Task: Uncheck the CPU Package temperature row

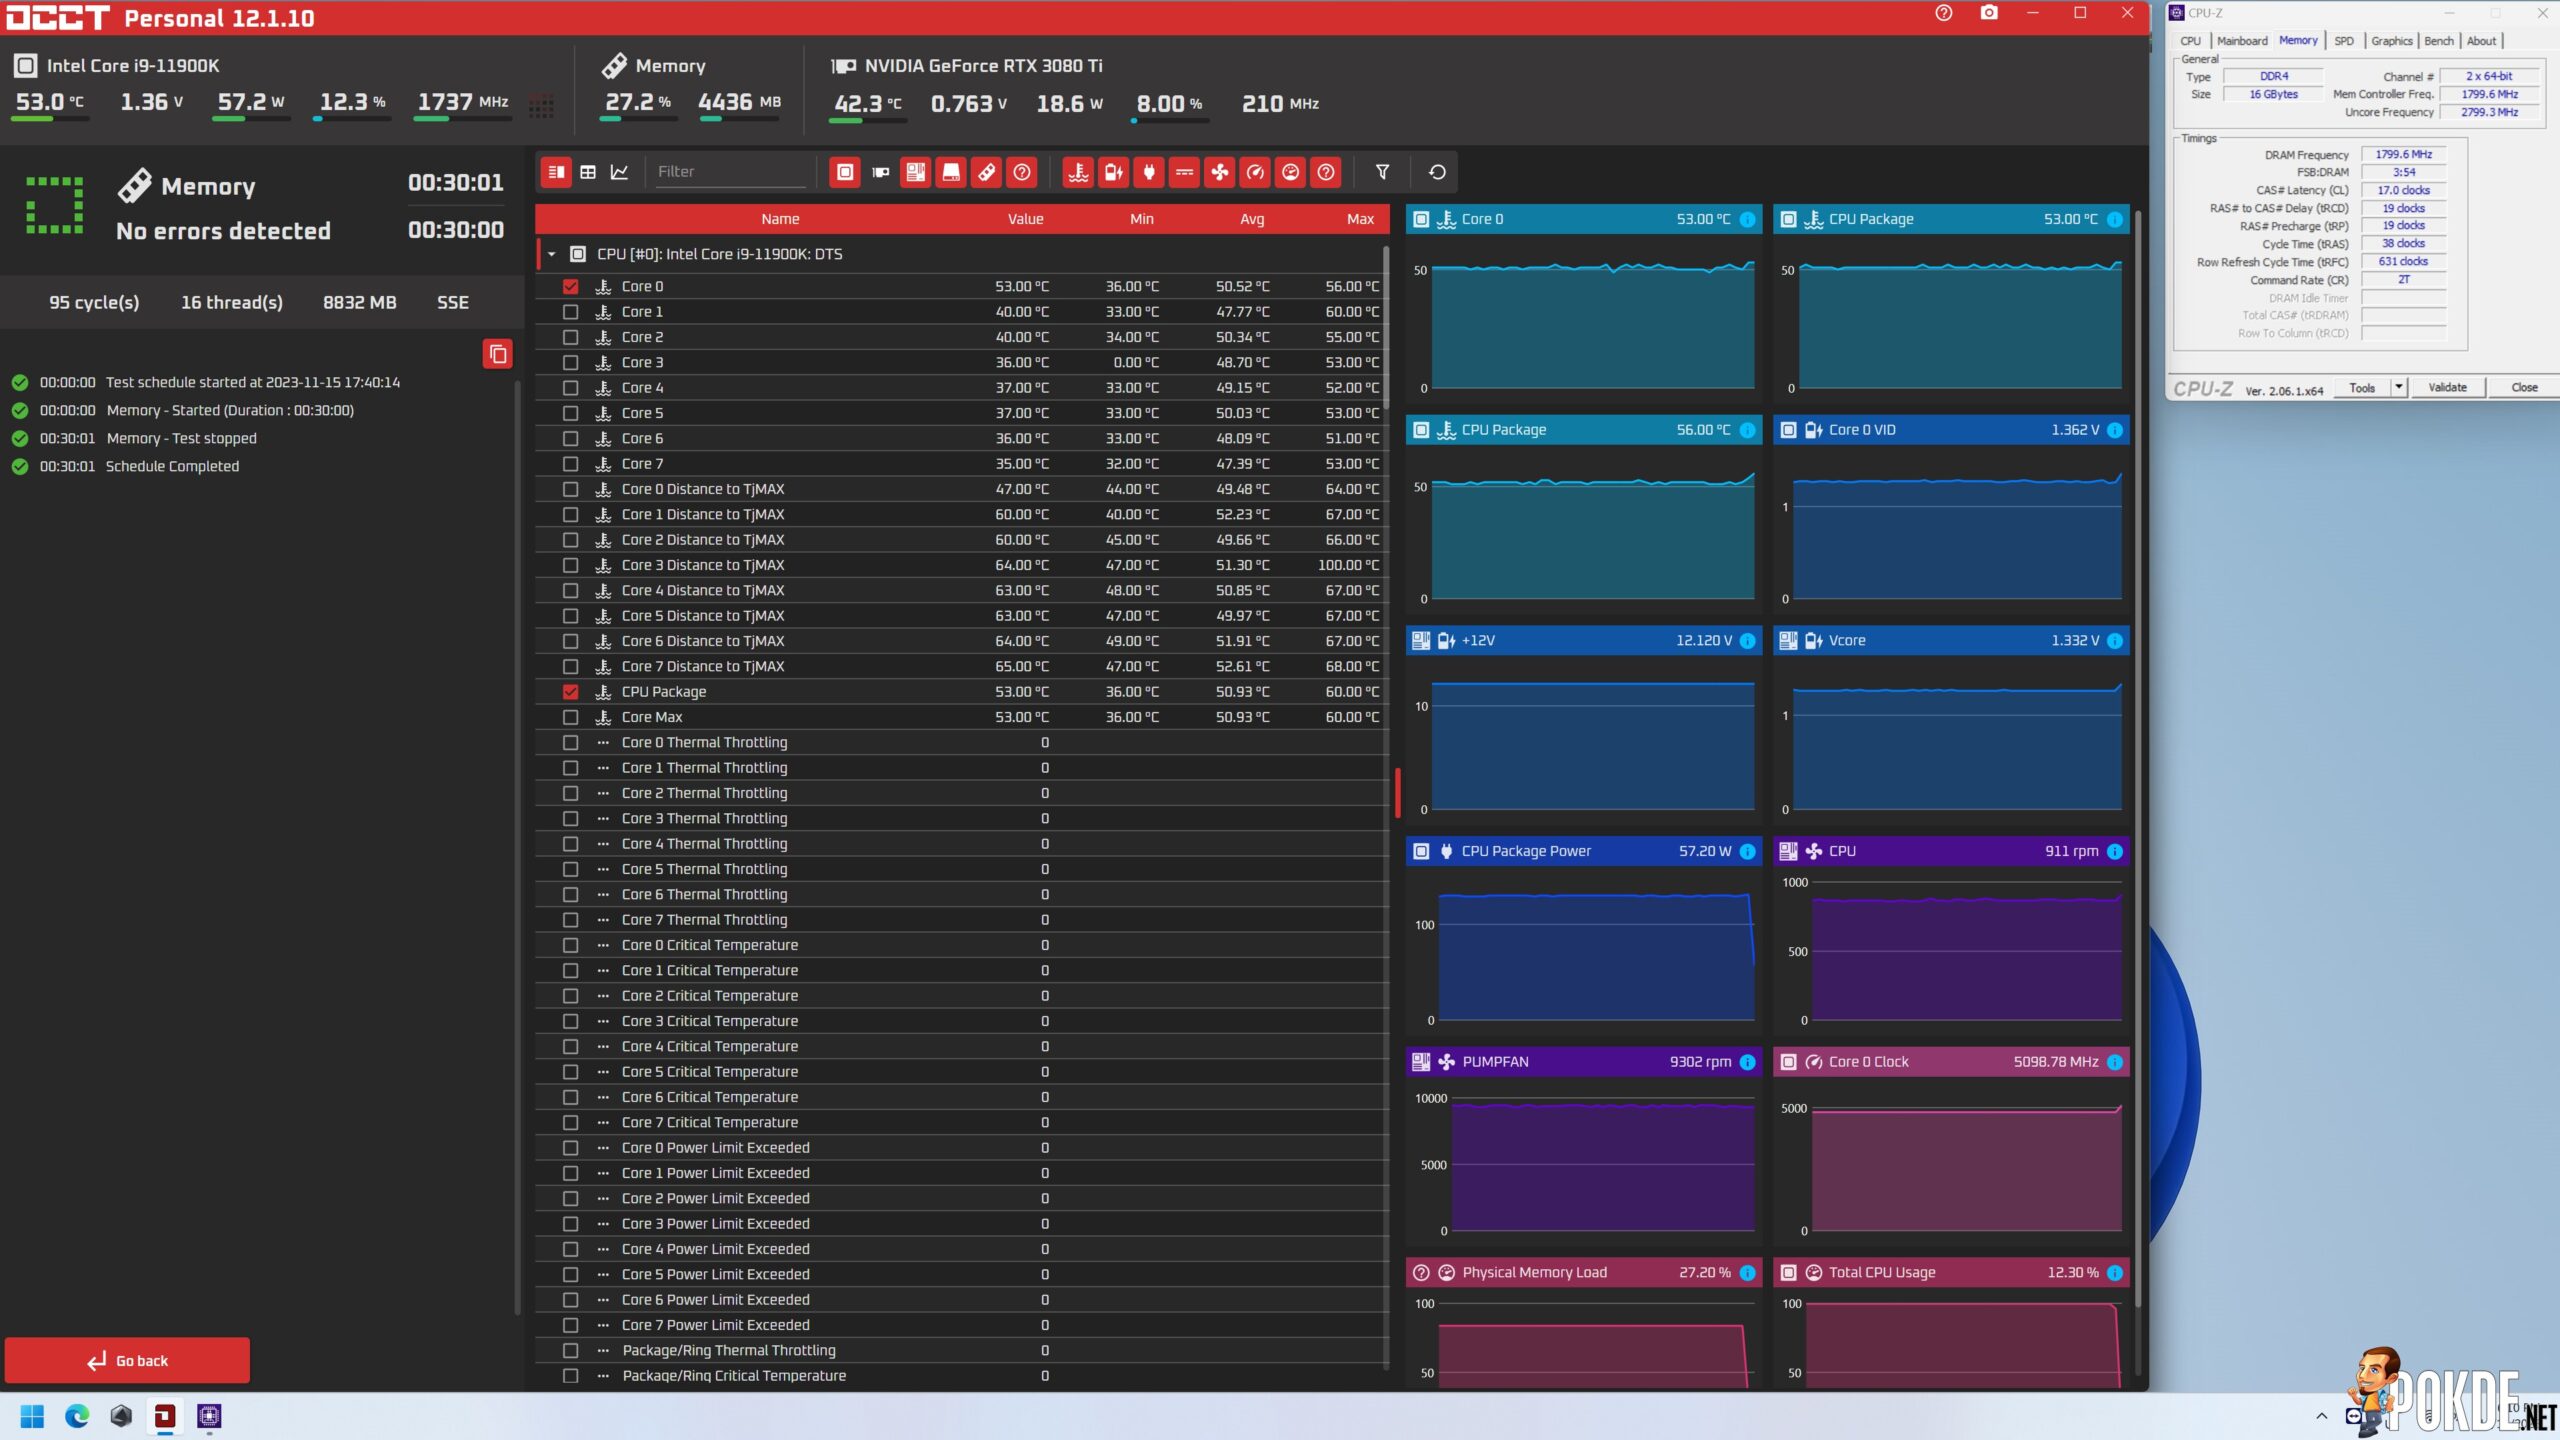Action: point(570,692)
